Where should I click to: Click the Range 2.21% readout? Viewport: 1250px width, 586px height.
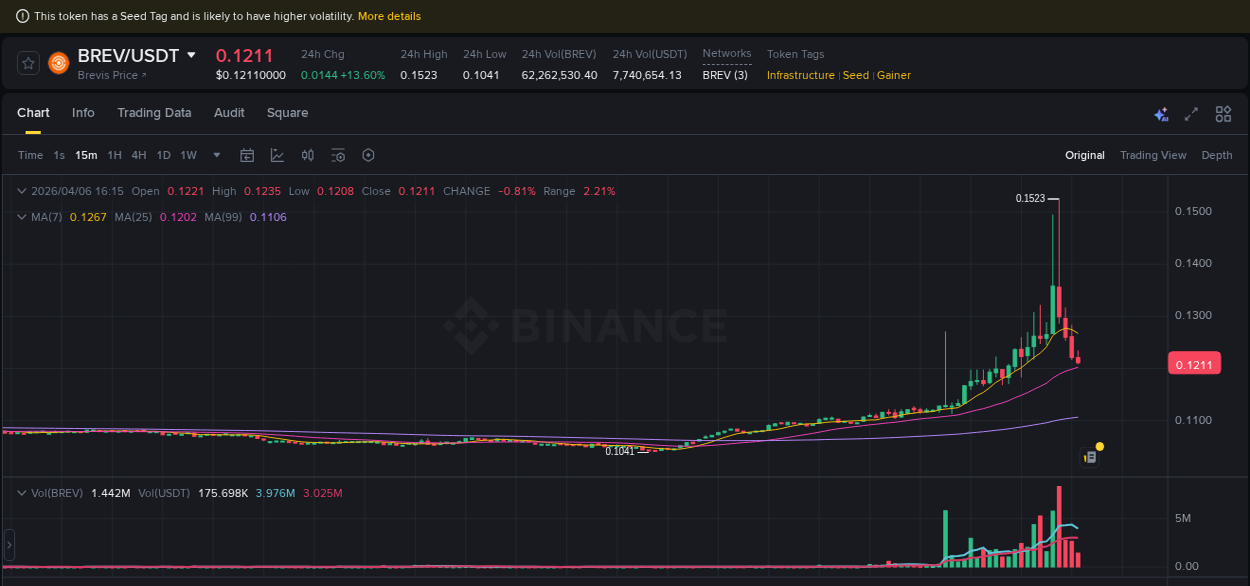pyautogui.click(x=579, y=191)
